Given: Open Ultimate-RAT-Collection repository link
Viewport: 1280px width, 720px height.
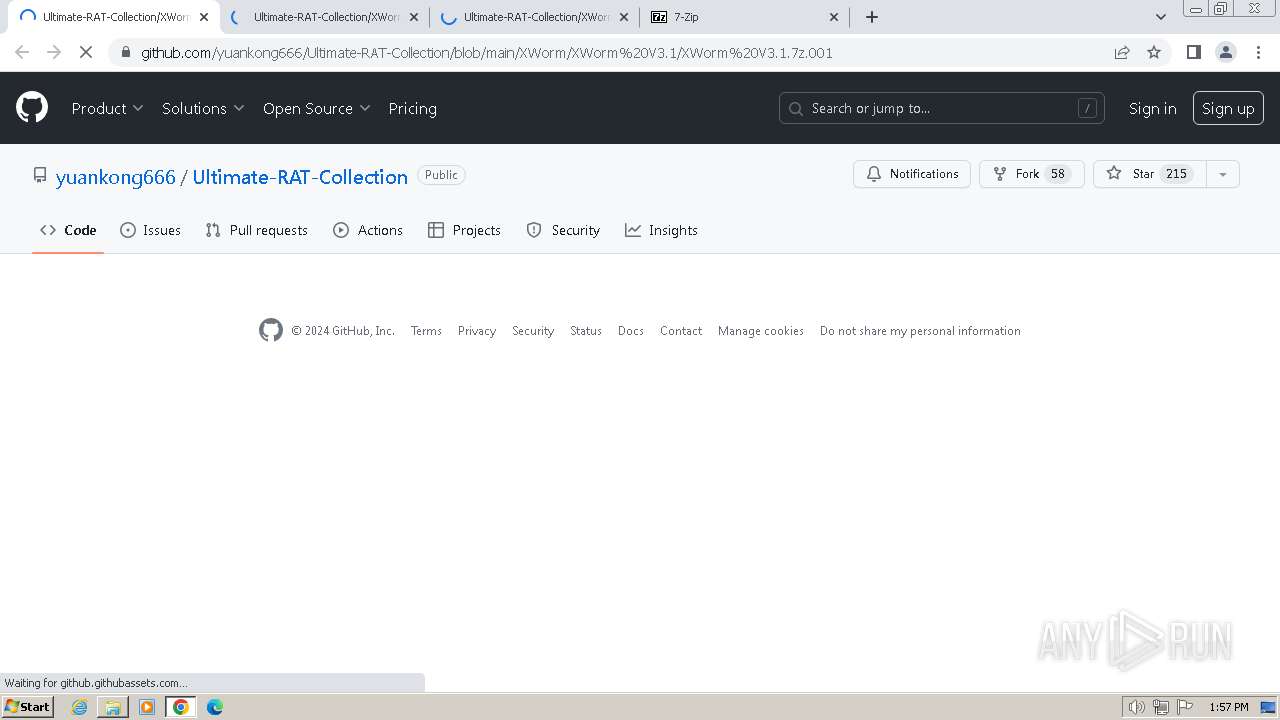Looking at the screenshot, I should pyautogui.click(x=300, y=177).
